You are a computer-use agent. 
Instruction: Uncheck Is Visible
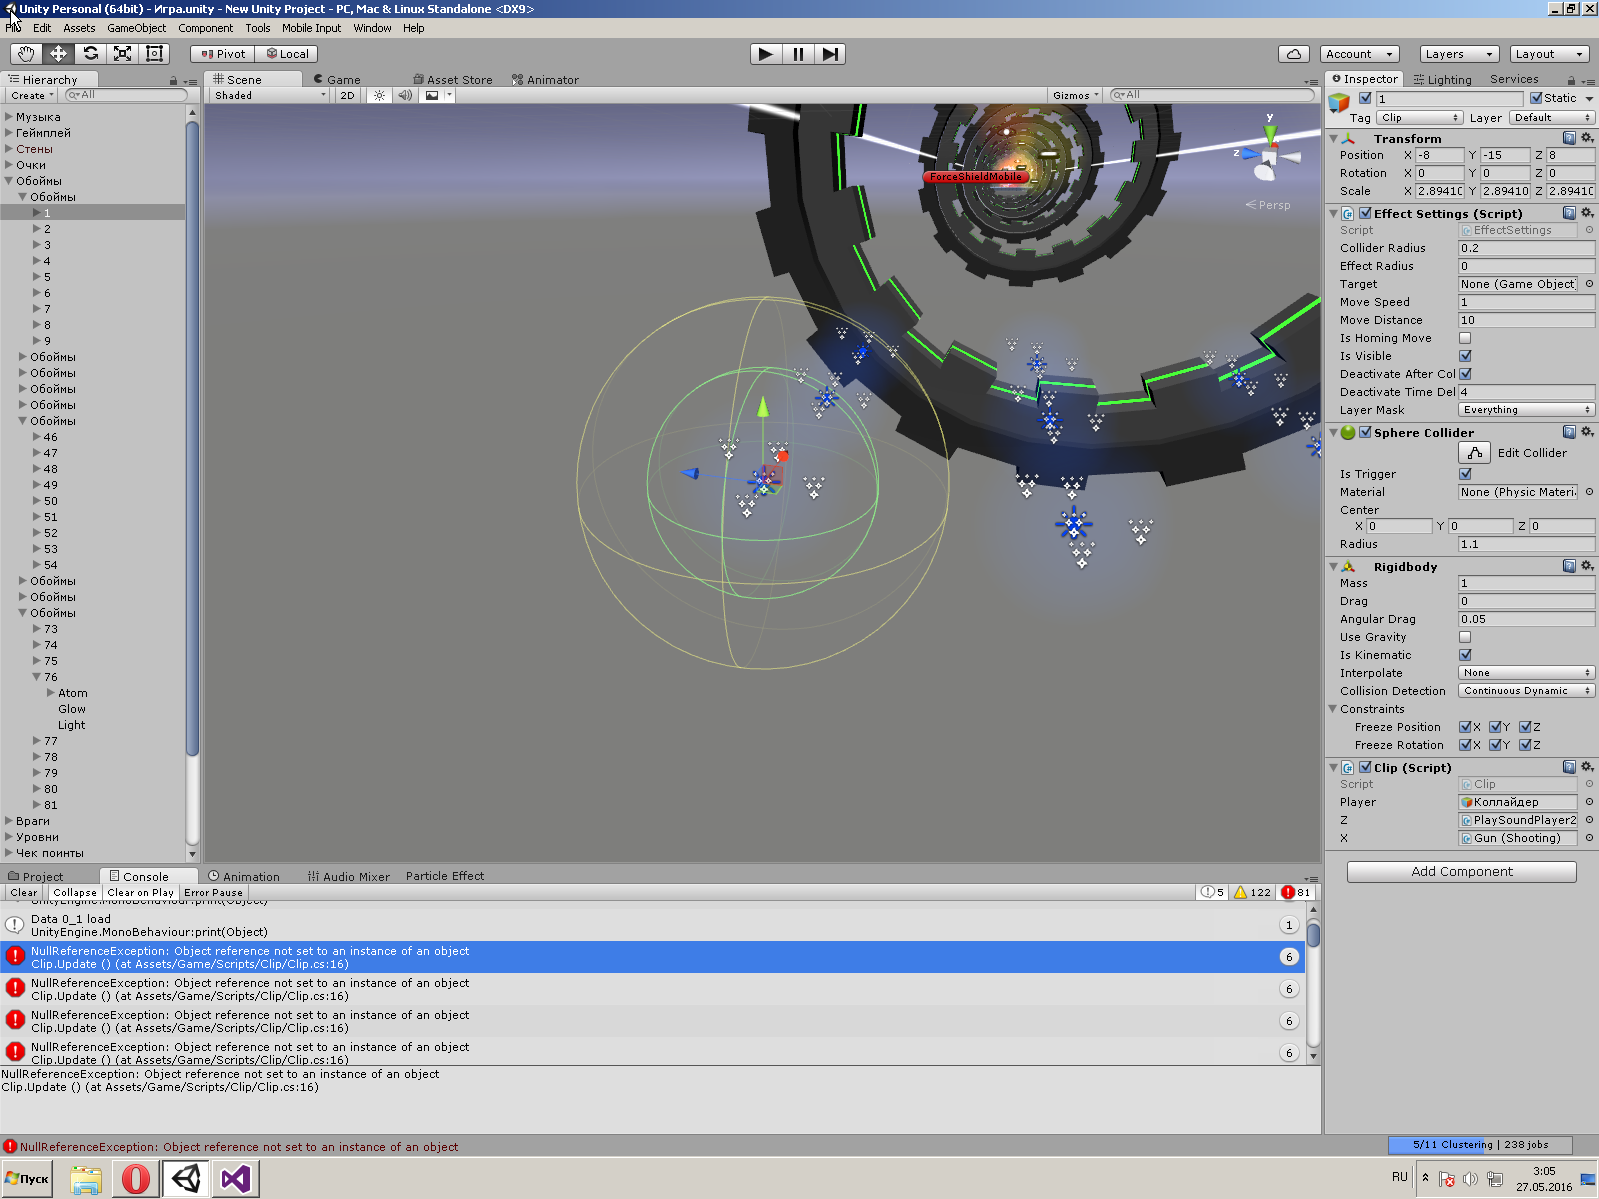[1465, 356]
